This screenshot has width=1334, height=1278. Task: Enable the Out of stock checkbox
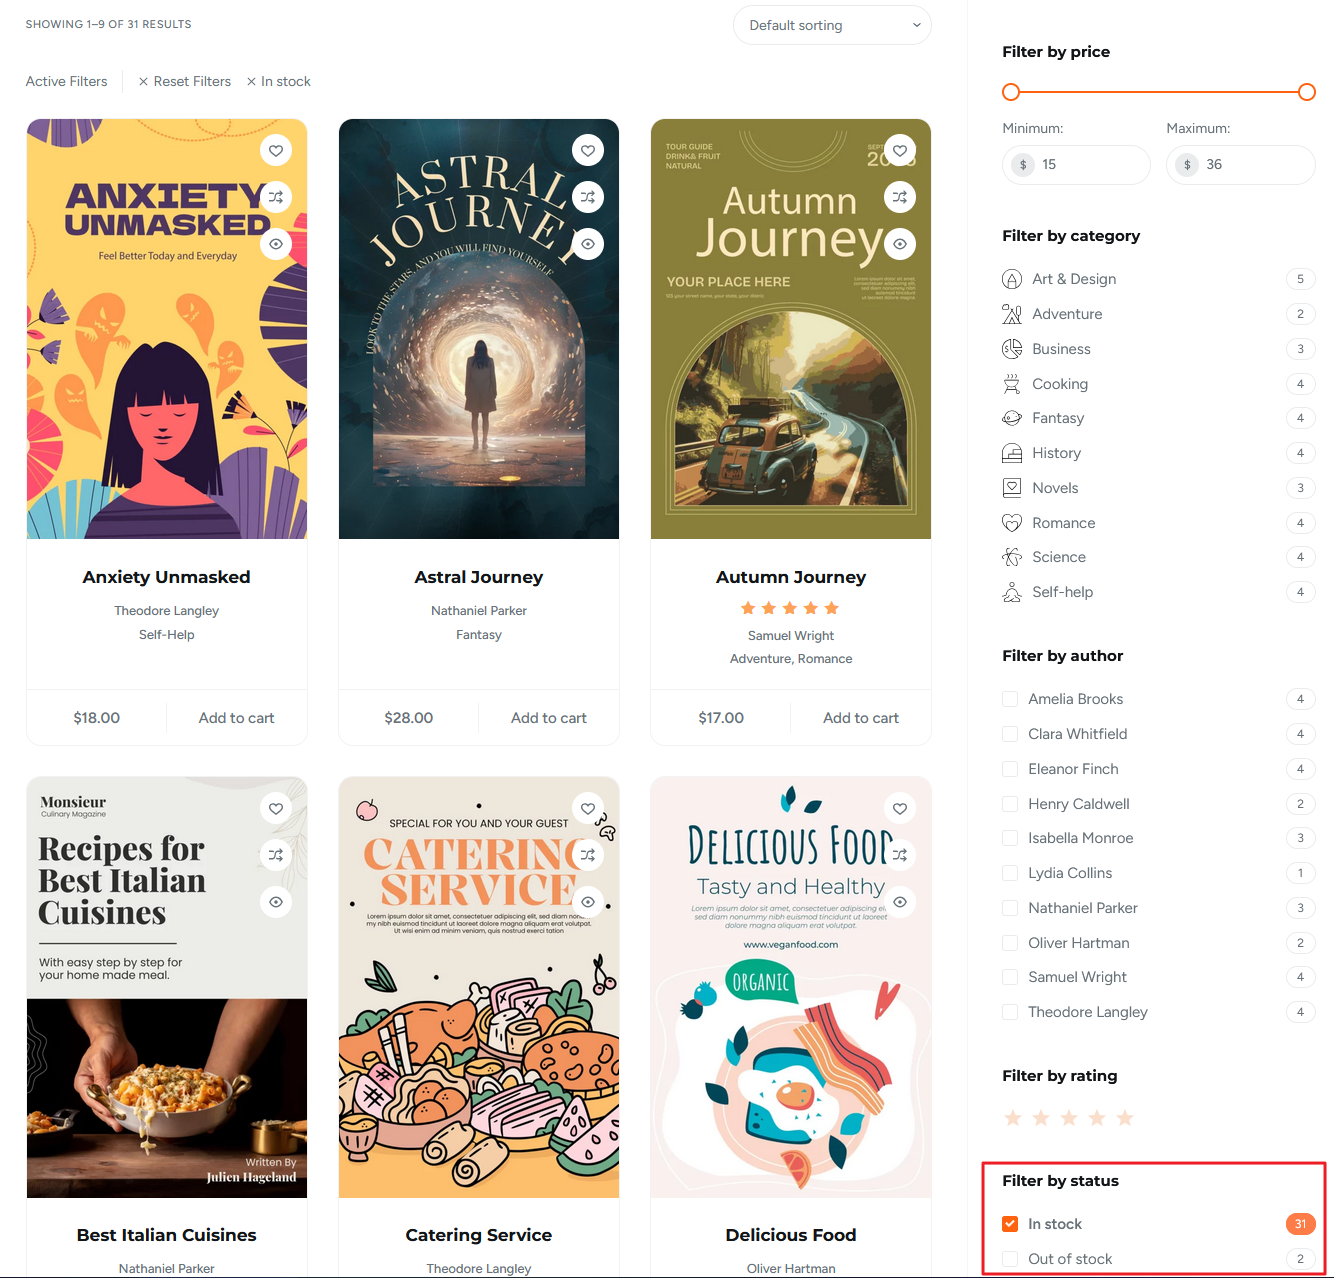1010,1259
